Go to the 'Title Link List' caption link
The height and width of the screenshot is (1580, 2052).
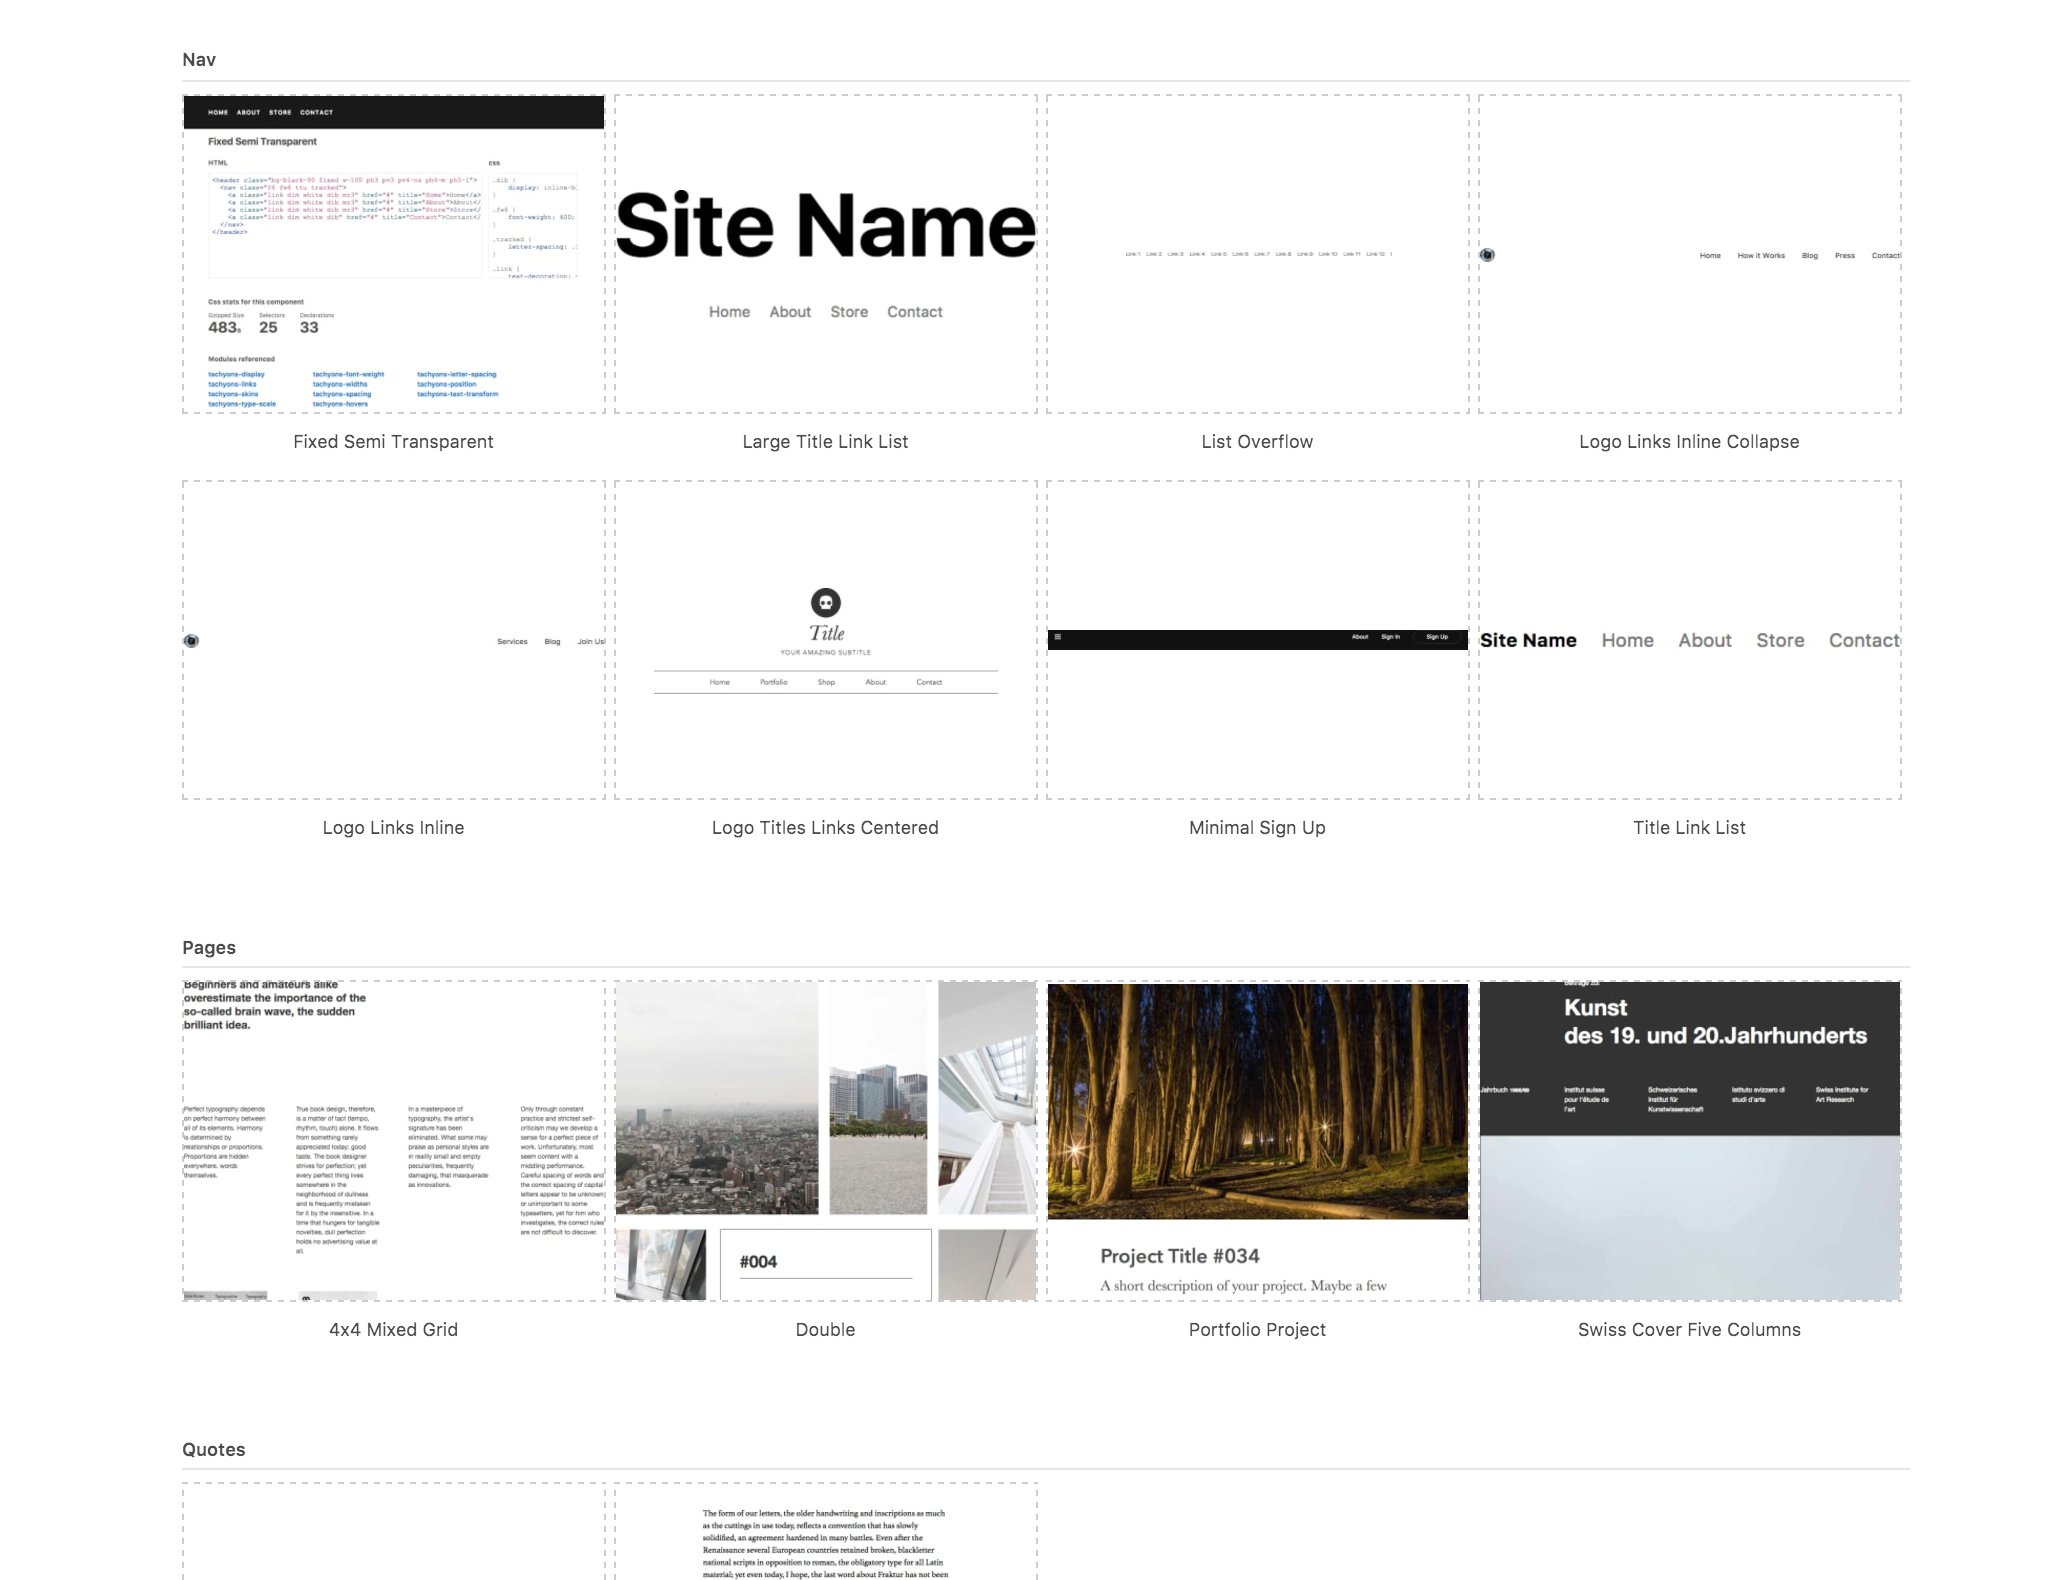pyautogui.click(x=1689, y=828)
